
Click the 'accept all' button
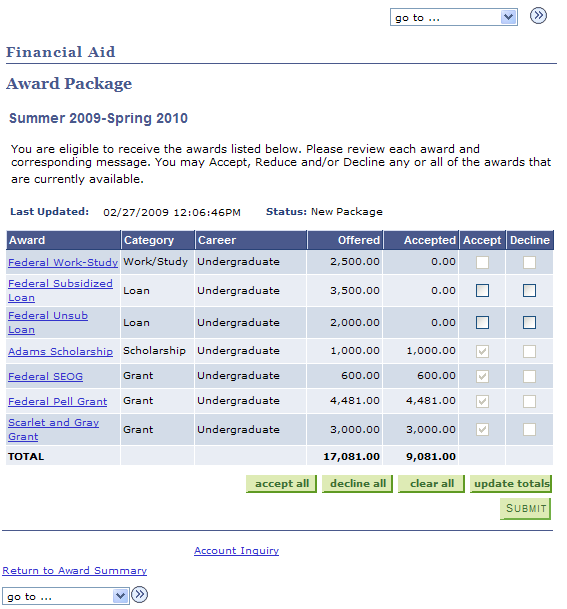point(282,484)
